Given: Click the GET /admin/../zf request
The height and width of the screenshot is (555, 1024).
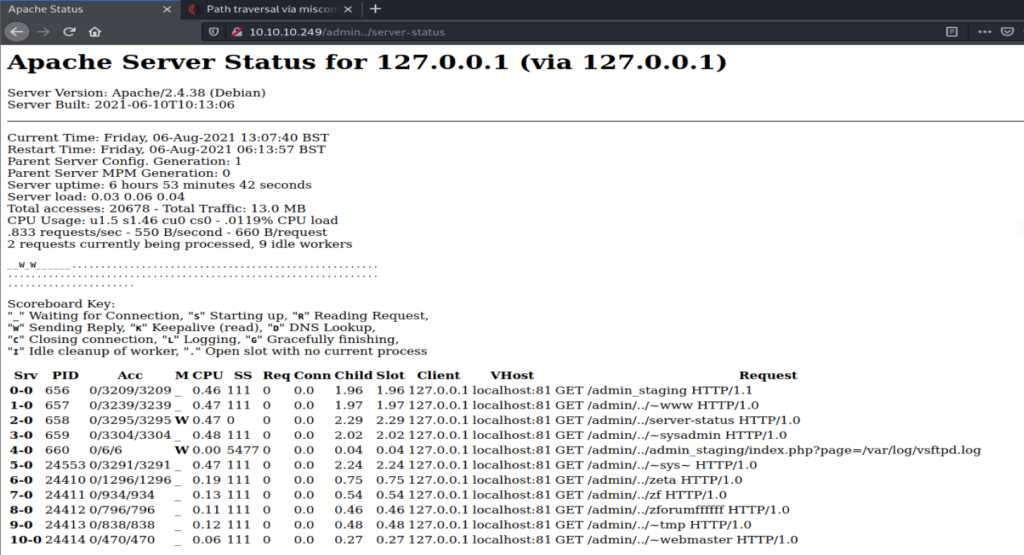Looking at the screenshot, I should pyautogui.click(x=641, y=495).
